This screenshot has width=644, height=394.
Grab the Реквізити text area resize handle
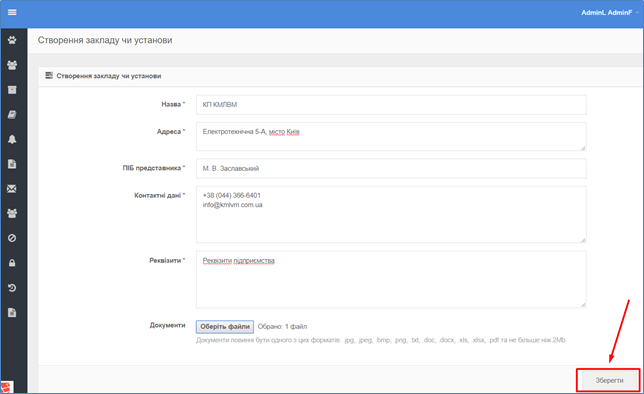(583, 305)
